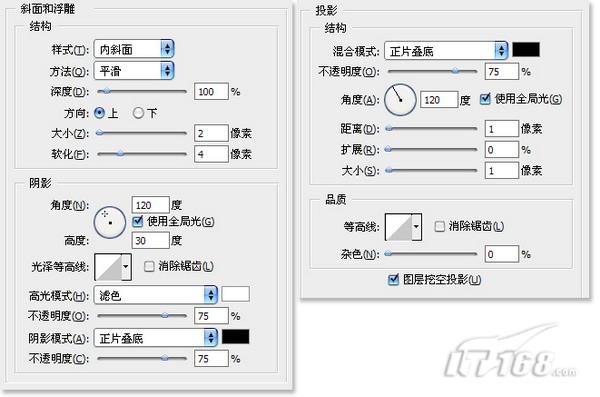Toggle 使用全局光 in bevel shading section
The image size is (600, 397).
point(137,221)
